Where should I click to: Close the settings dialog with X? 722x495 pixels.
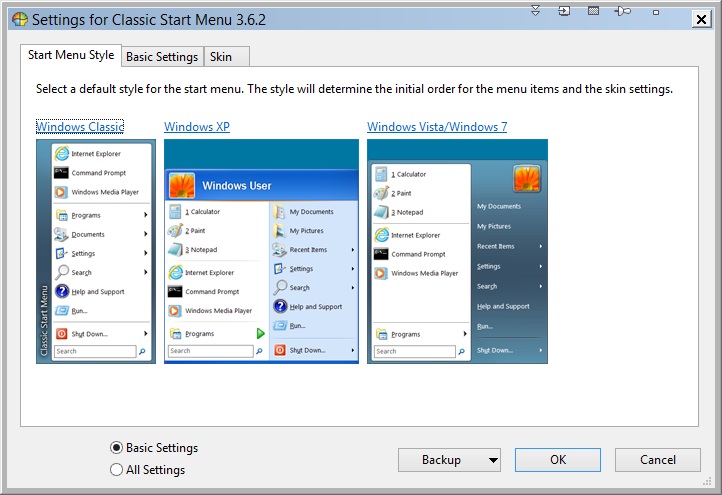pos(701,19)
